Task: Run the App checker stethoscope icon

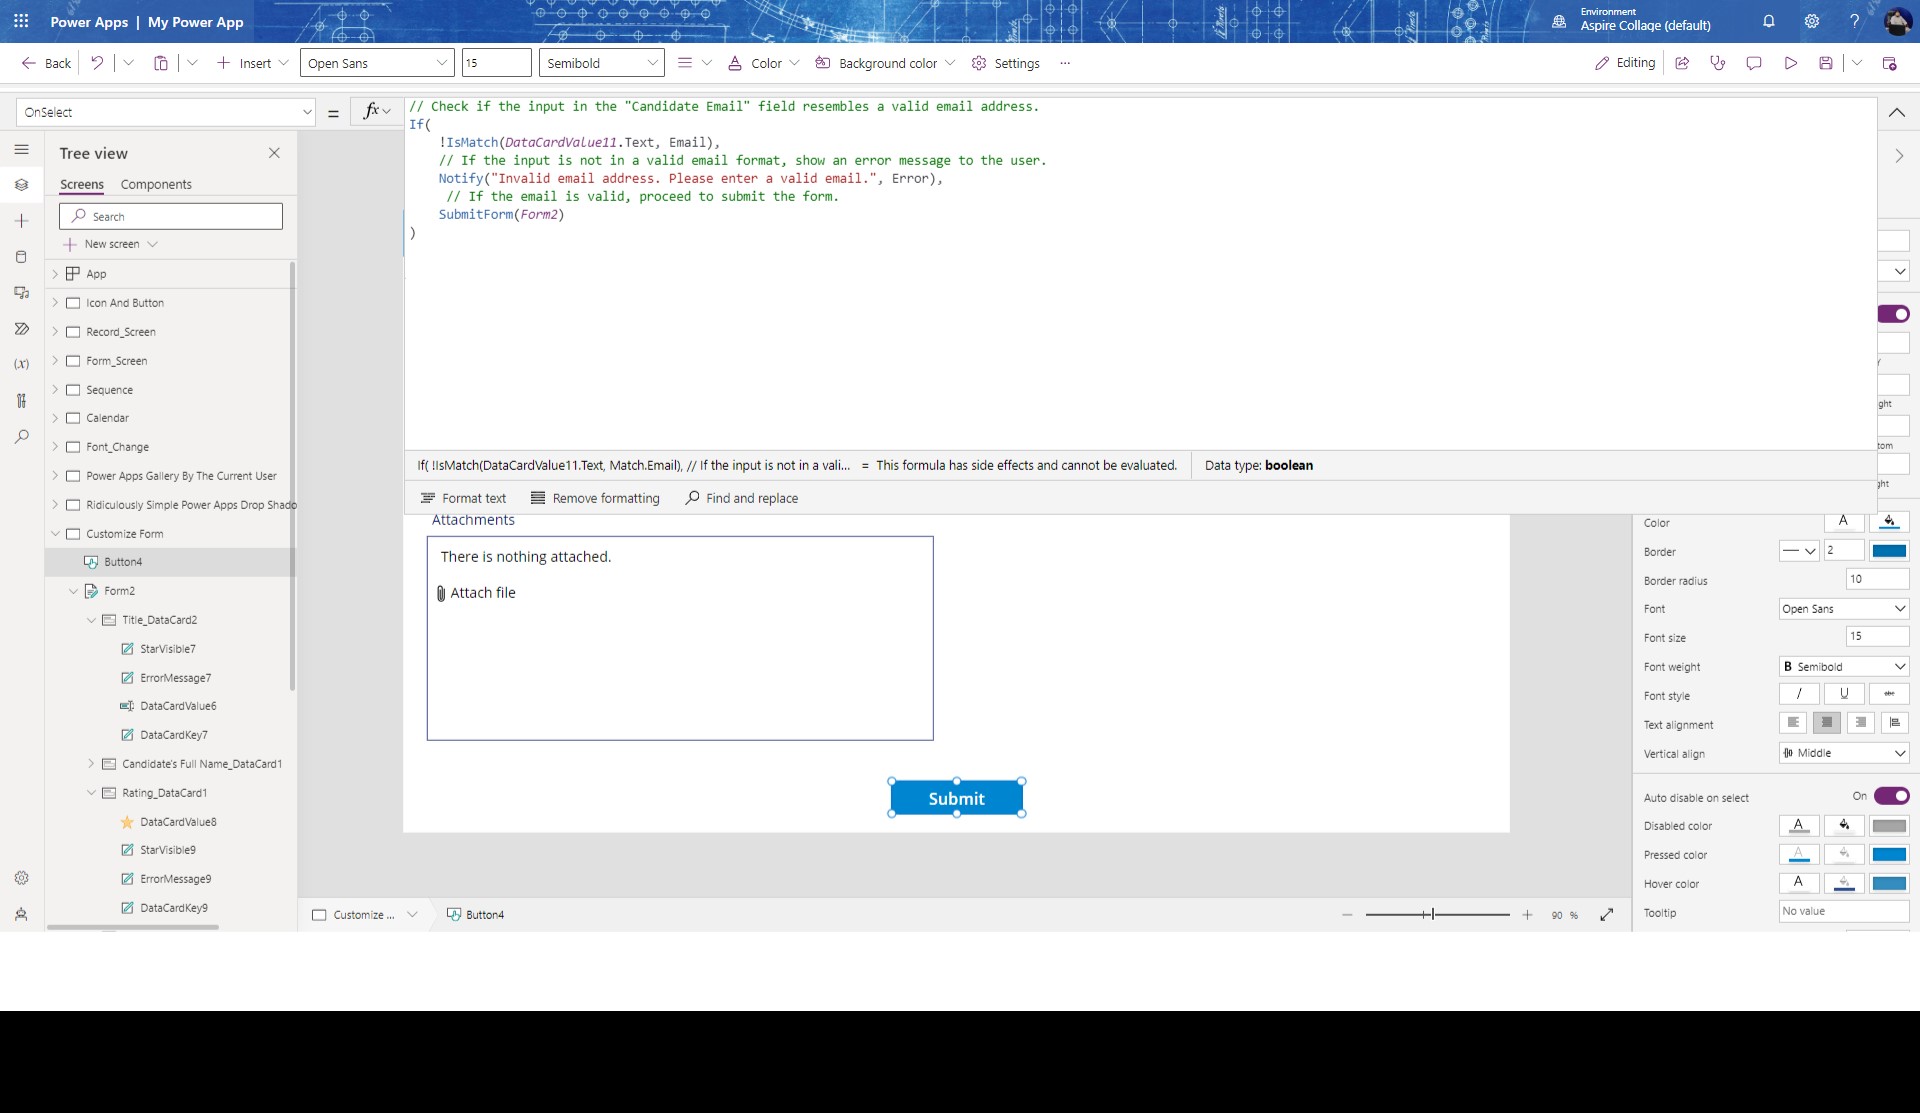Action: click(1718, 62)
